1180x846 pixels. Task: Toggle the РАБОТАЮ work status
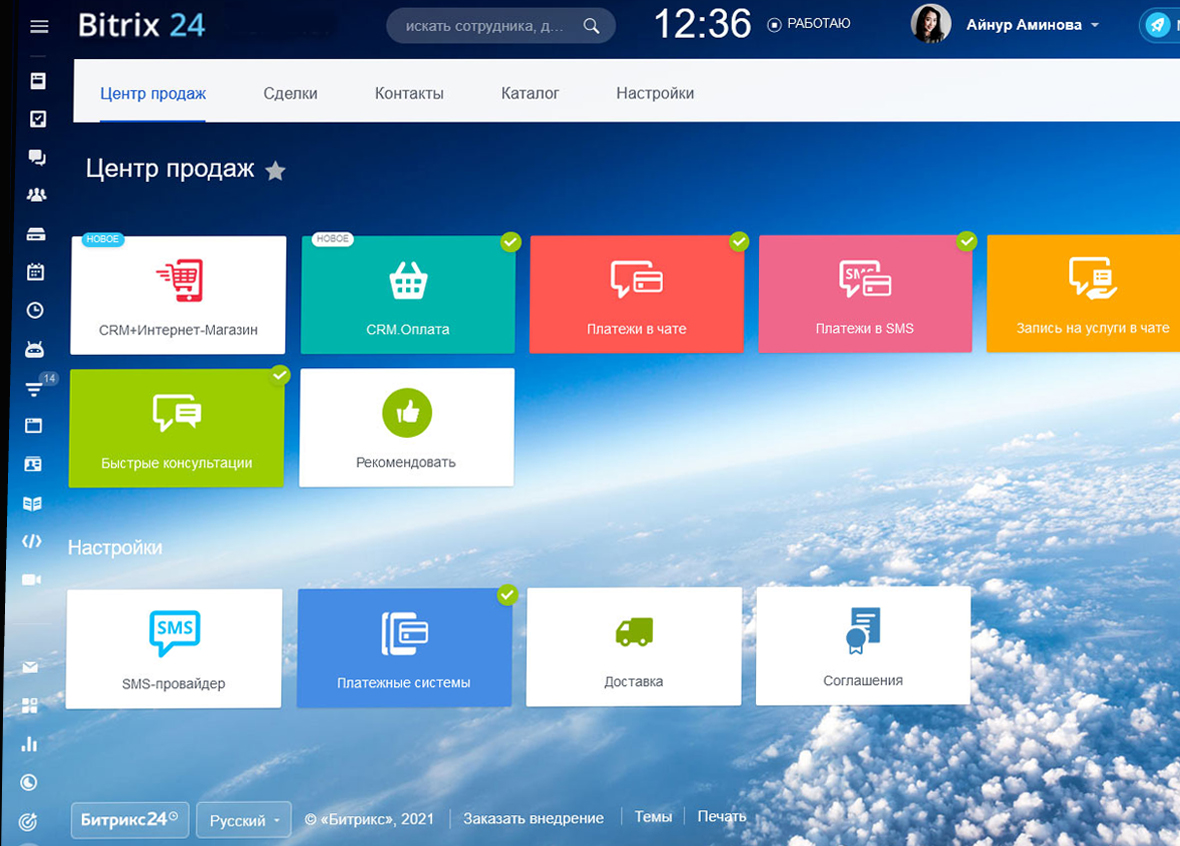(x=809, y=24)
